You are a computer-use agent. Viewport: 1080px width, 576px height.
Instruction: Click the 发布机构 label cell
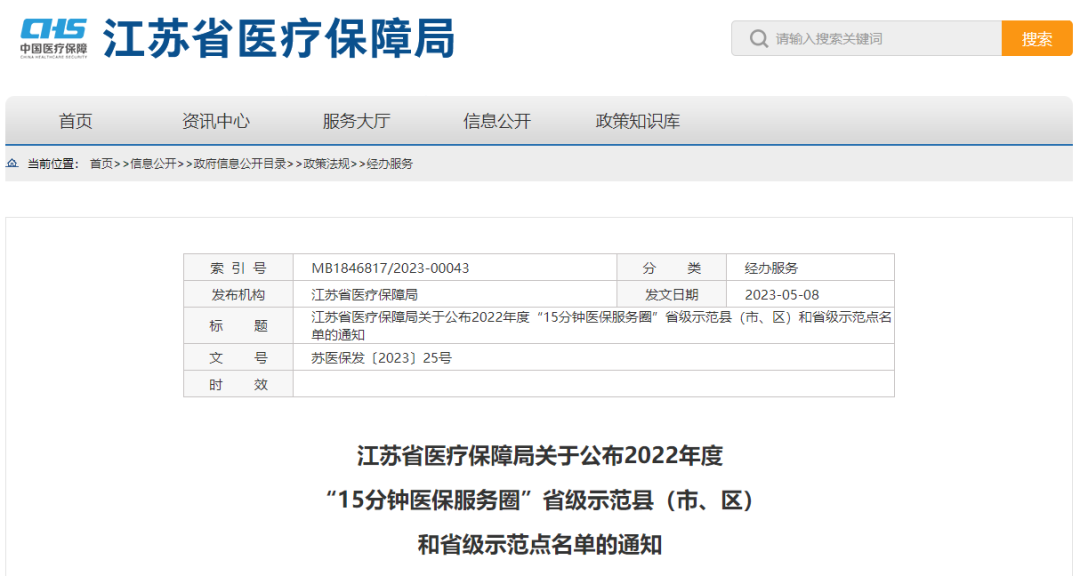click(238, 294)
